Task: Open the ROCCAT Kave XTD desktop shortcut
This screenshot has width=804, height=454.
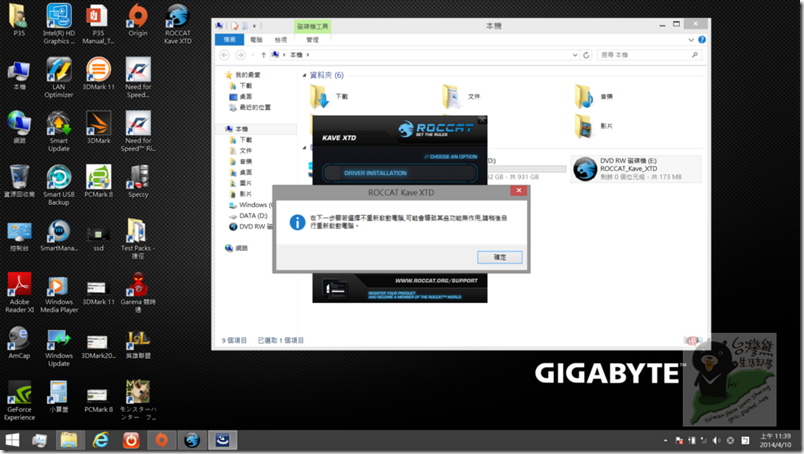Action: [x=177, y=24]
